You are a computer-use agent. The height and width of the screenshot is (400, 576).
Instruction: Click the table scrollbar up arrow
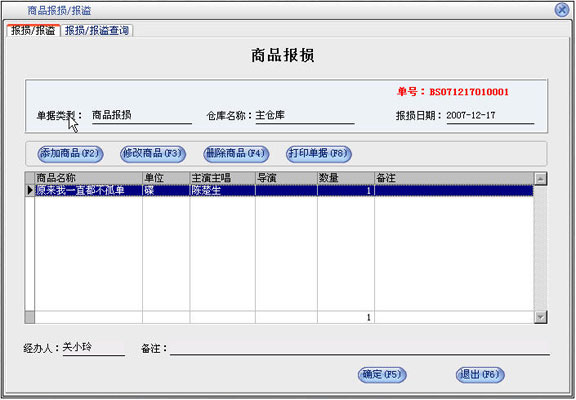click(540, 179)
